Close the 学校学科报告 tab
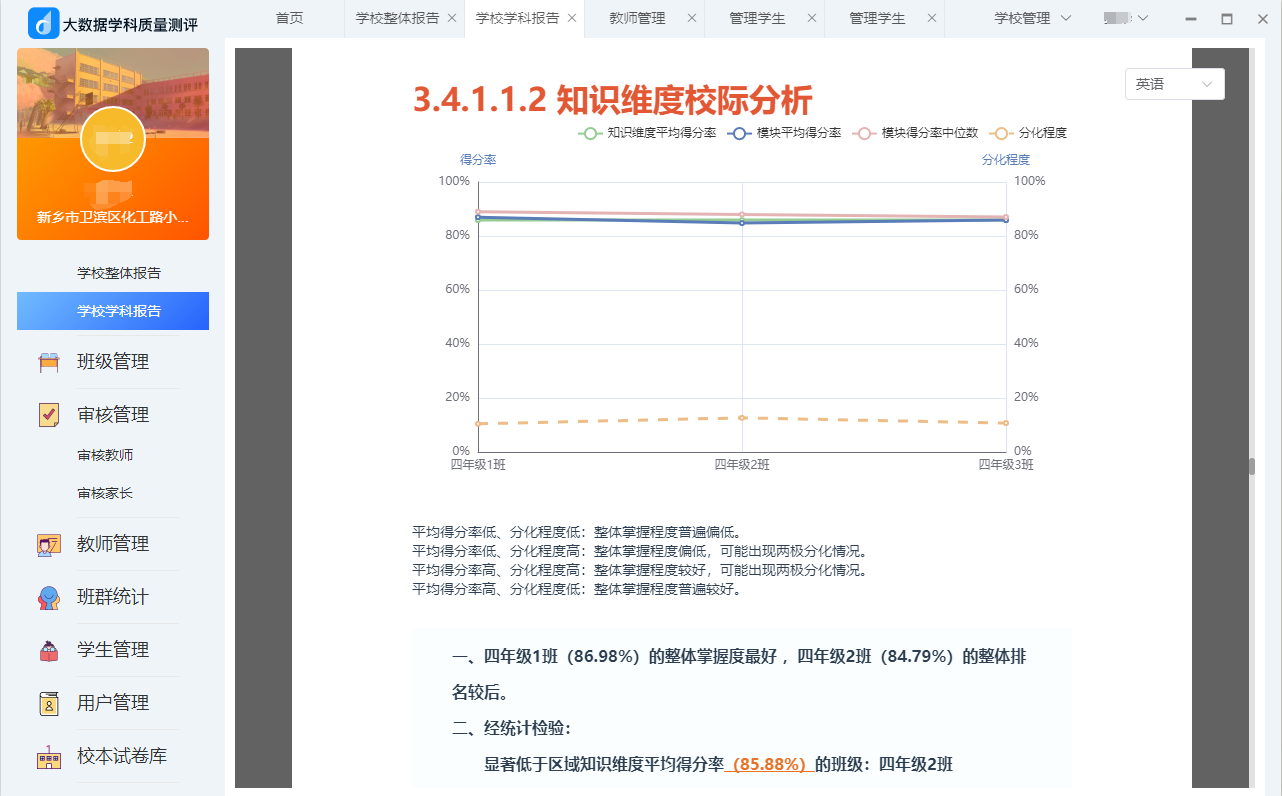Image resolution: width=1282 pixels, height=796 pixels. (572, 18)
